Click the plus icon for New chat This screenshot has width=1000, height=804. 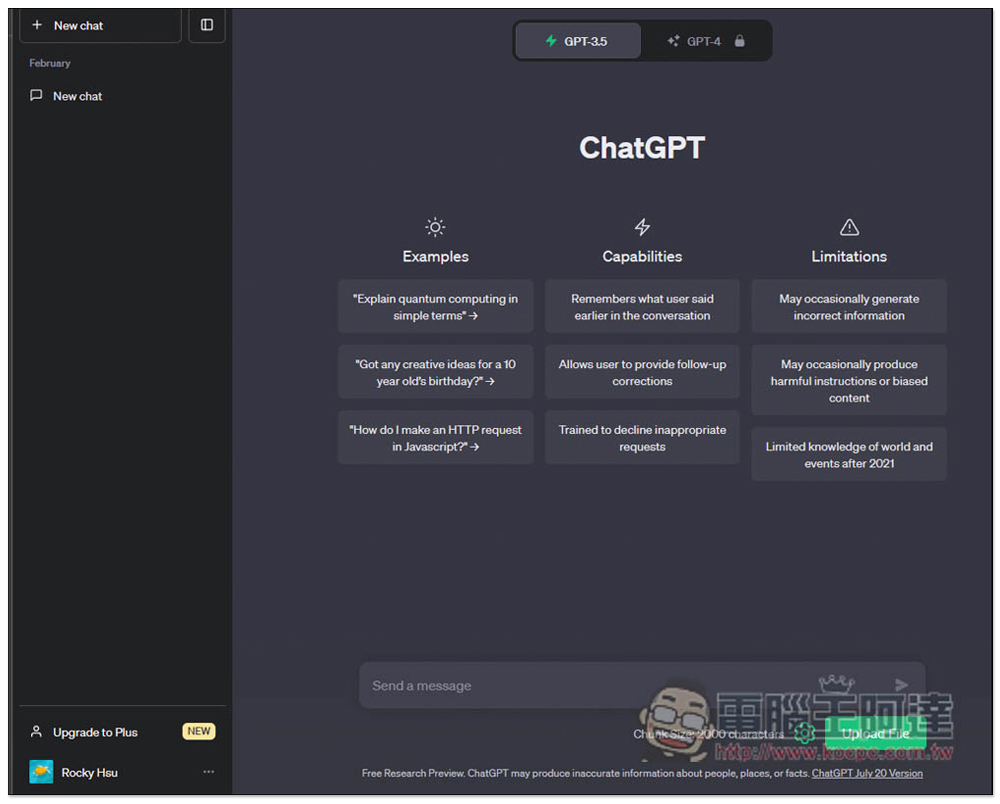tap(37, 25)
